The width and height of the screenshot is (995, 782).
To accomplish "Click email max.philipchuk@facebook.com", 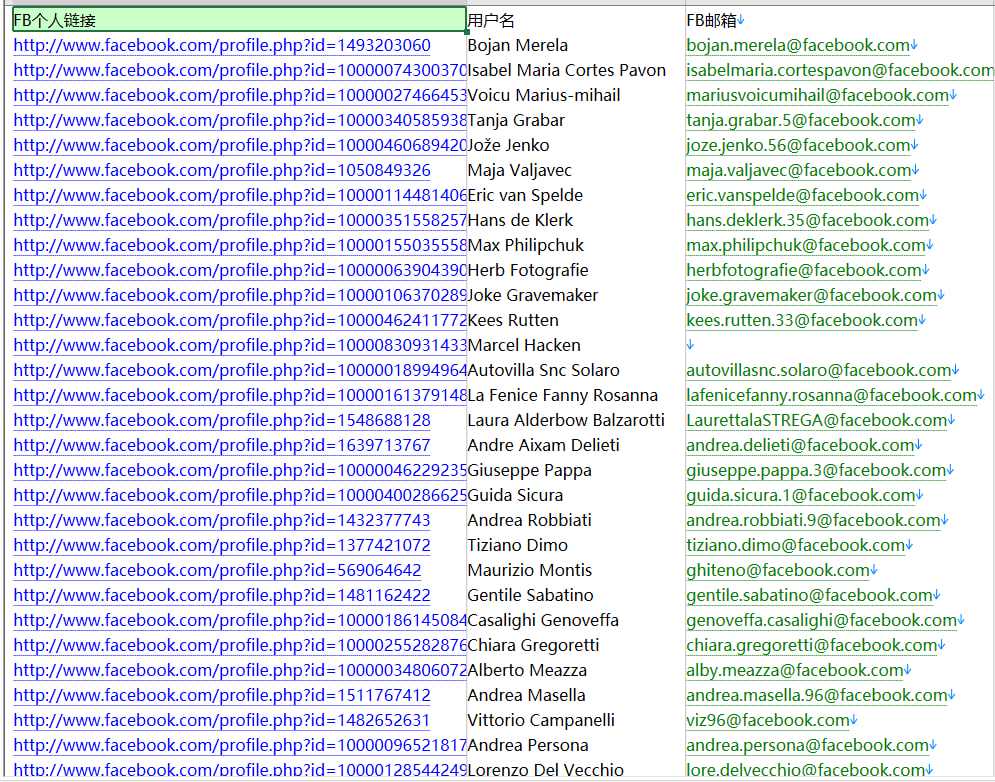I will click(x=806, y=245).
